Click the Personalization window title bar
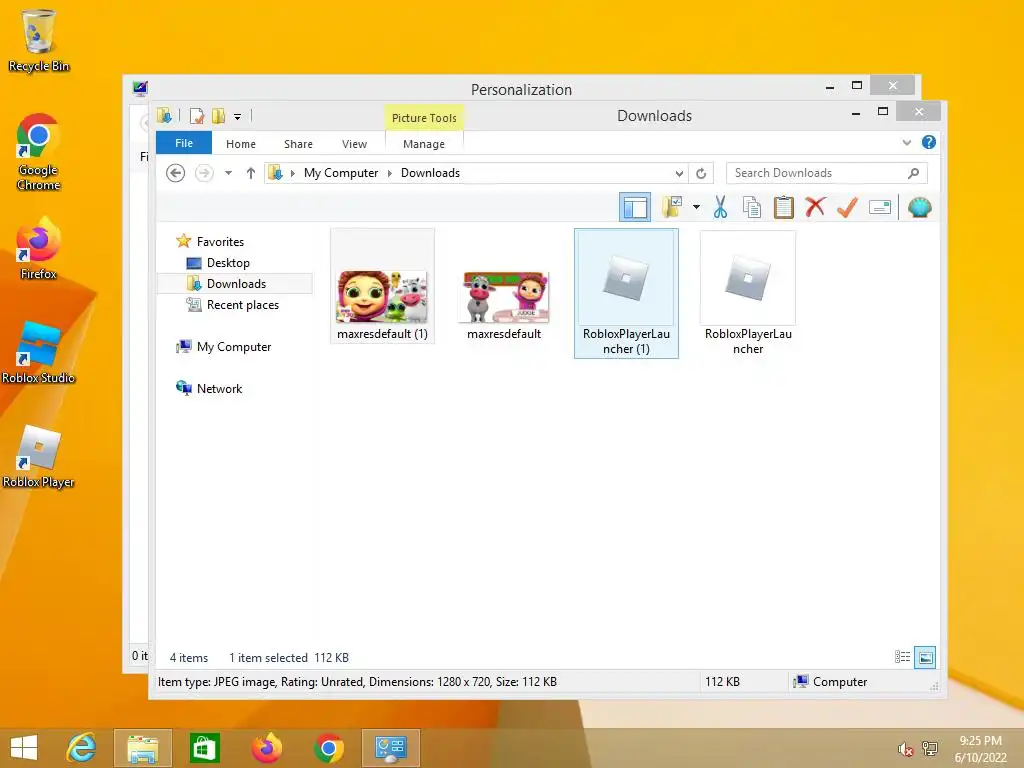The height and width of the screenshot is (768, 1024). coord(521,89)
